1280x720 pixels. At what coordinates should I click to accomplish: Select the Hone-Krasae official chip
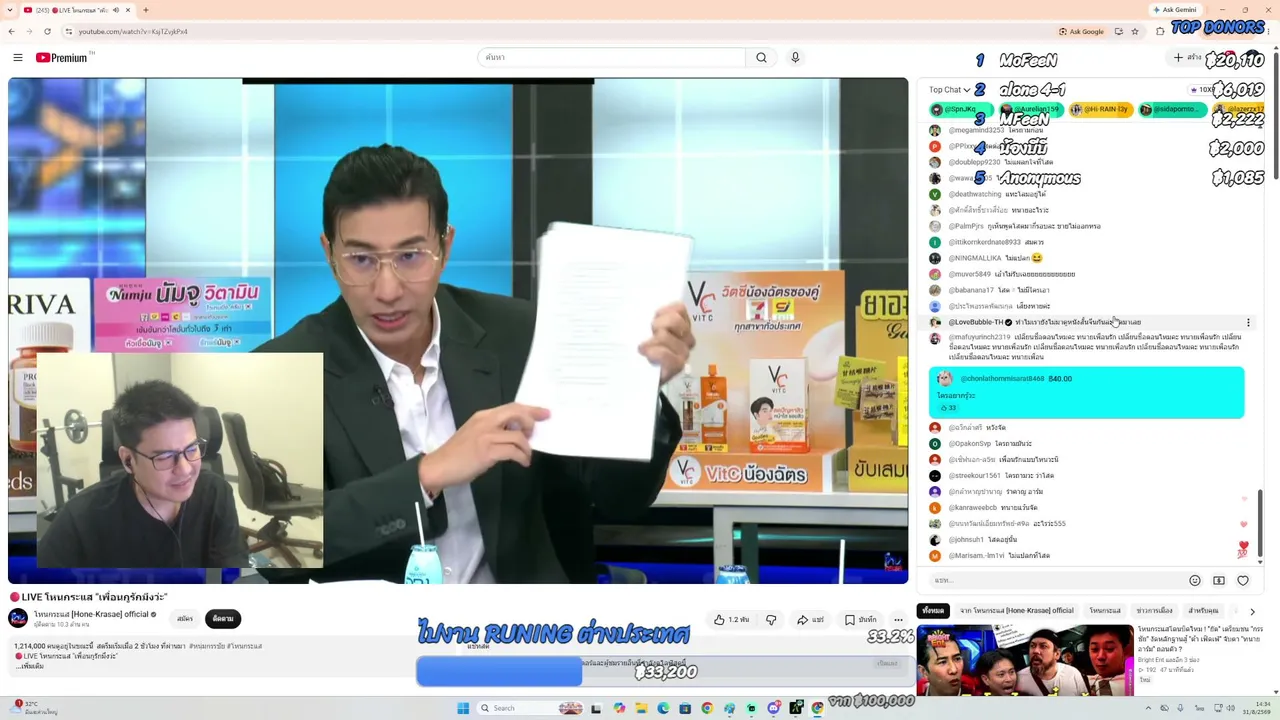tap(1017, 611)
